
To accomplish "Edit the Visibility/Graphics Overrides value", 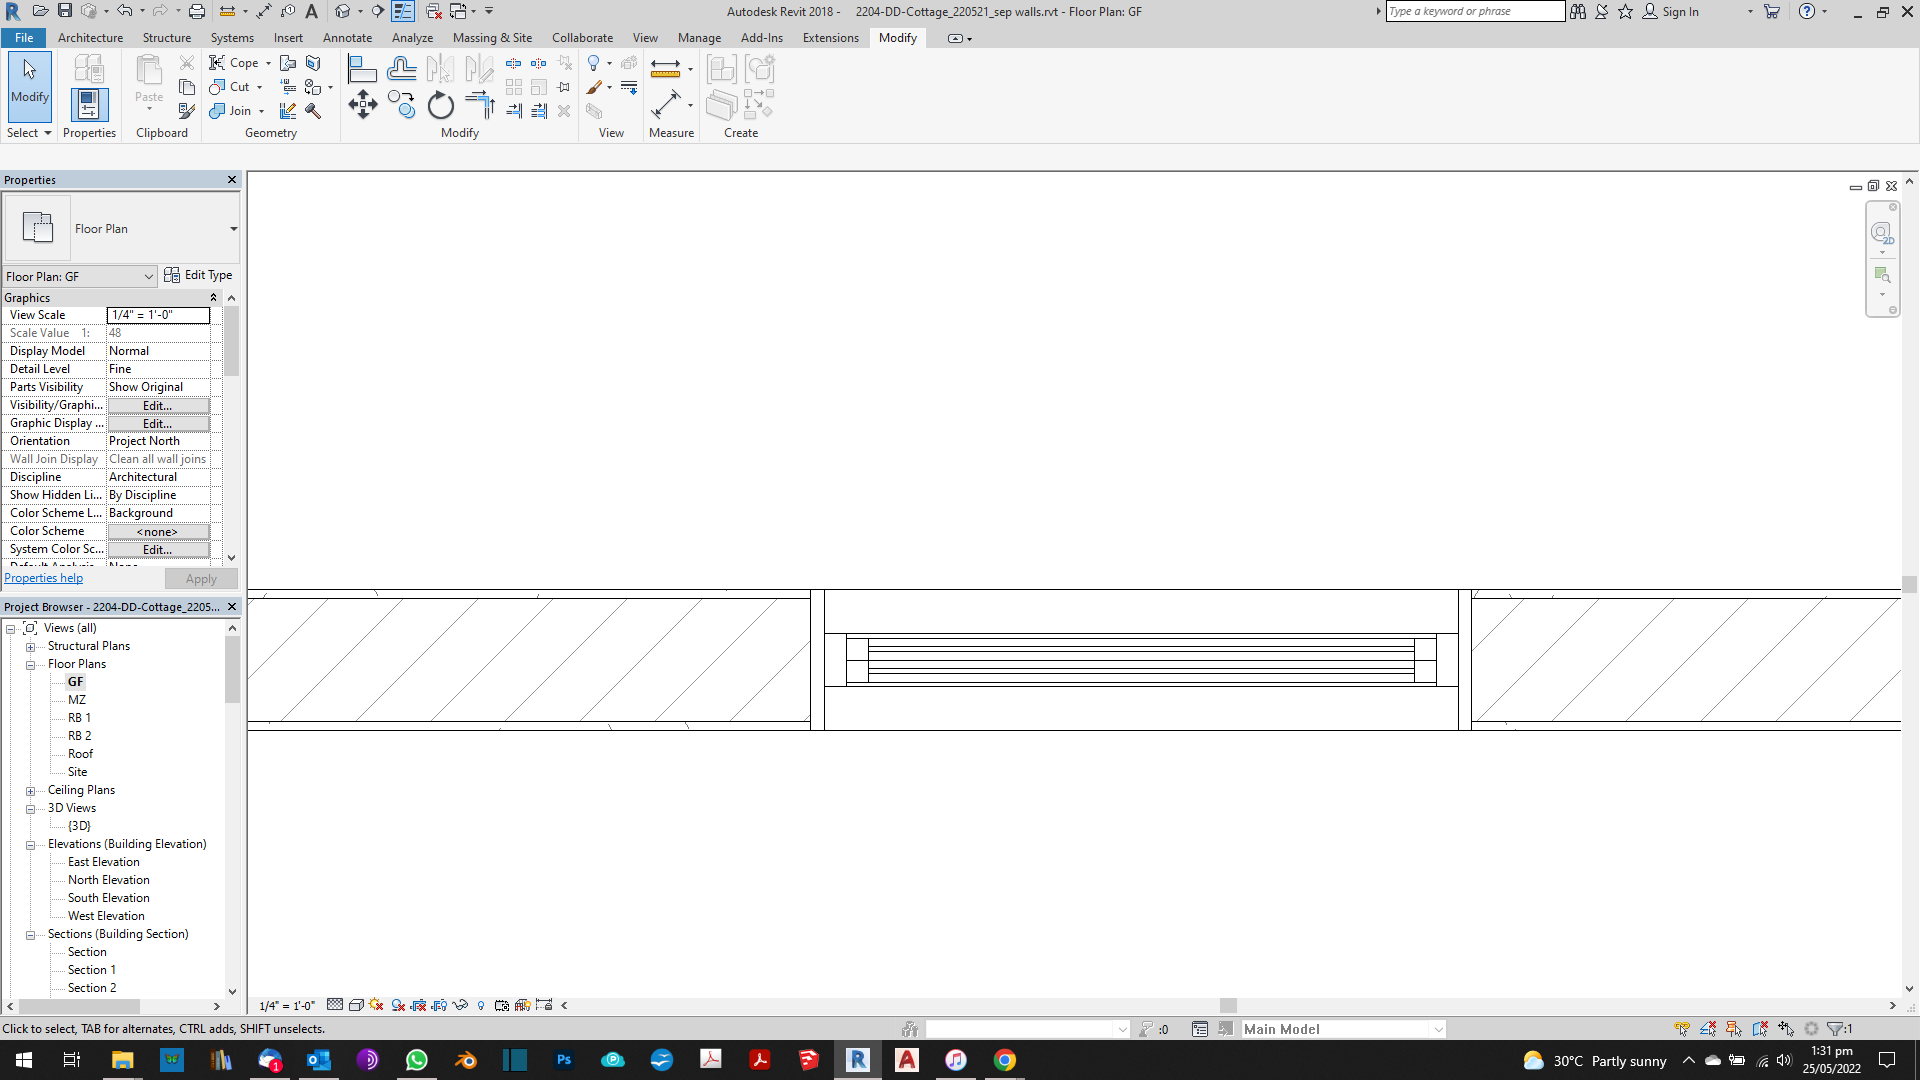I will [158, 406].
